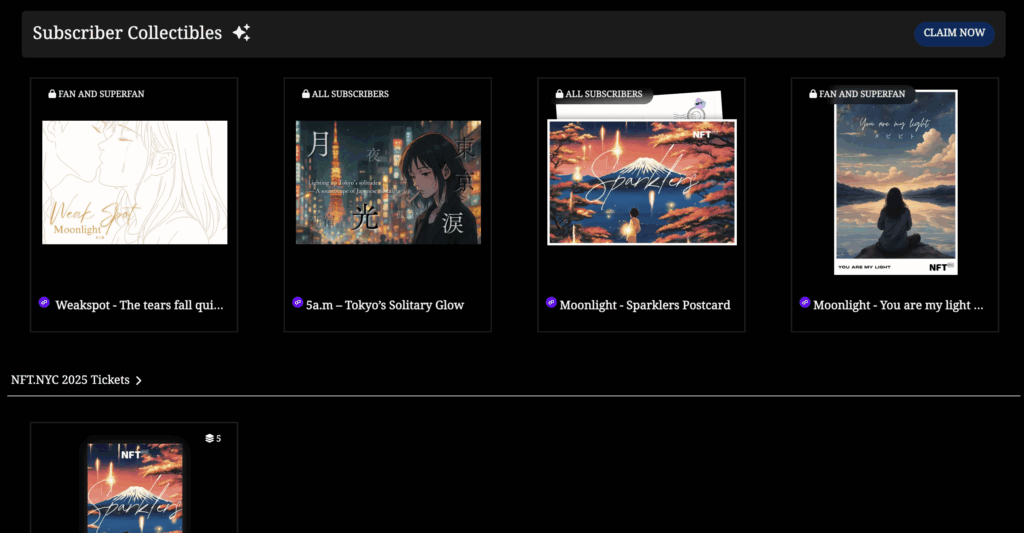Click the lock icon on Sparklers Postcard card
This screenshot has width=1024, height=533.
tap(559, 94)
